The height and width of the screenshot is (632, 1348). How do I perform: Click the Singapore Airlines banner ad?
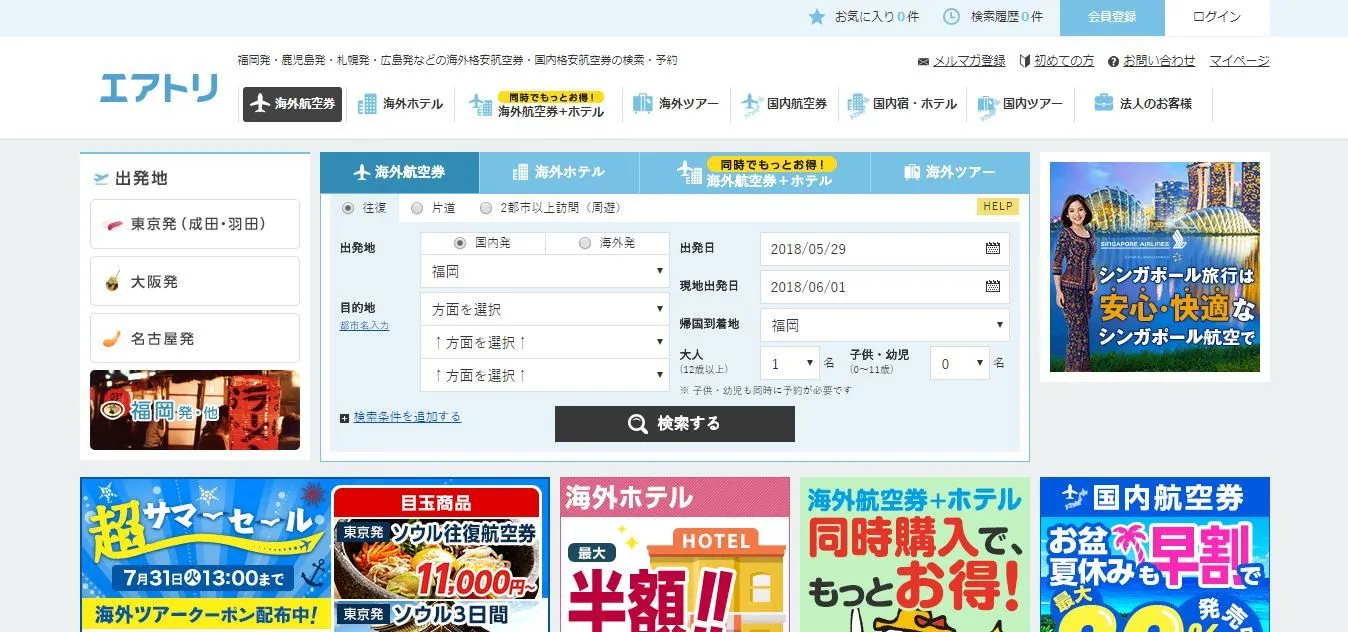[1155, 267]
